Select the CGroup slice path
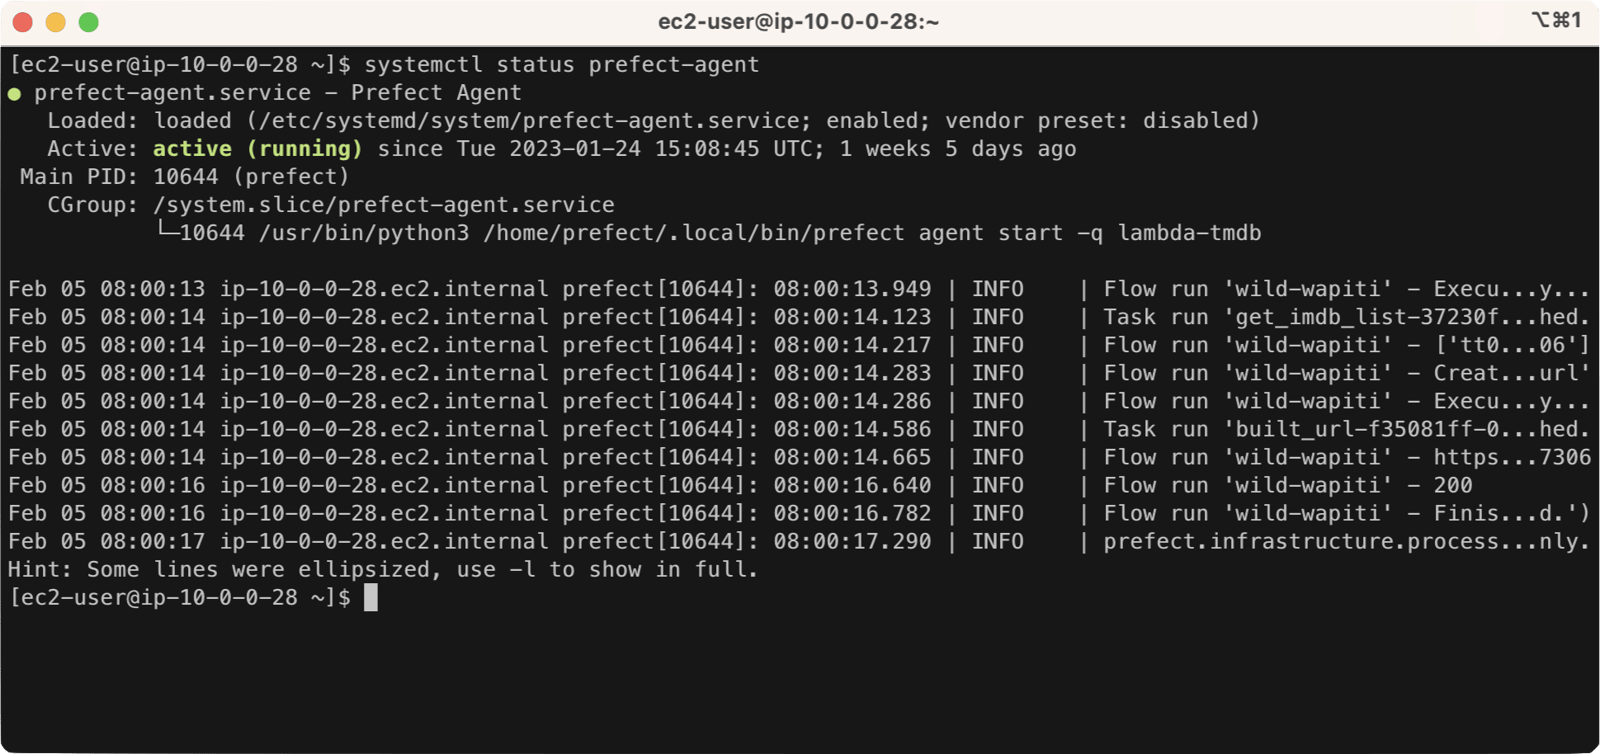This screenshot has height=754, width=1600. 383,204
